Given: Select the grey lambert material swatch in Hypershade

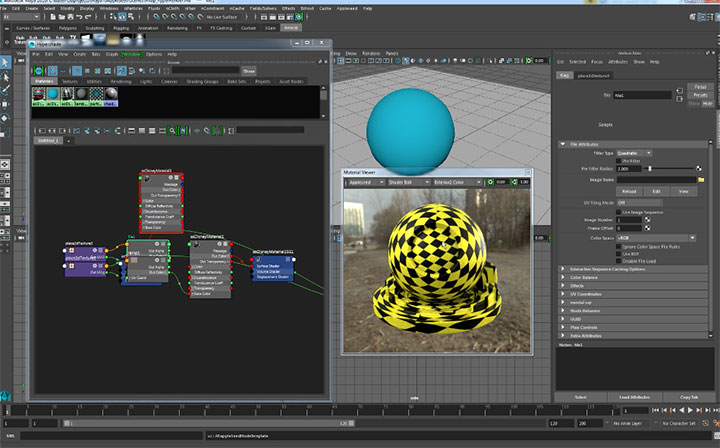Looking at the screenshot, I should click(x=82, y=96).
